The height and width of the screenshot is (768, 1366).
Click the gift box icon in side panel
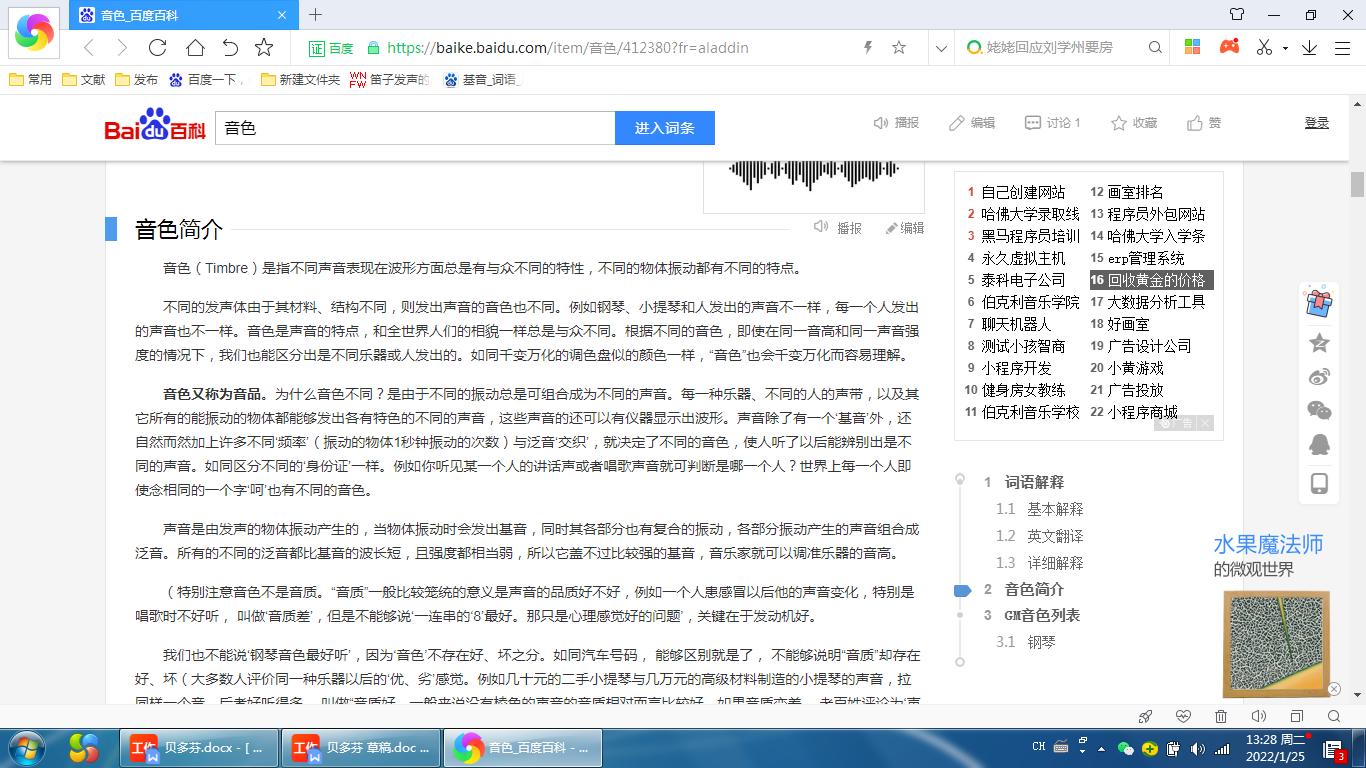tap(1319, 301)
